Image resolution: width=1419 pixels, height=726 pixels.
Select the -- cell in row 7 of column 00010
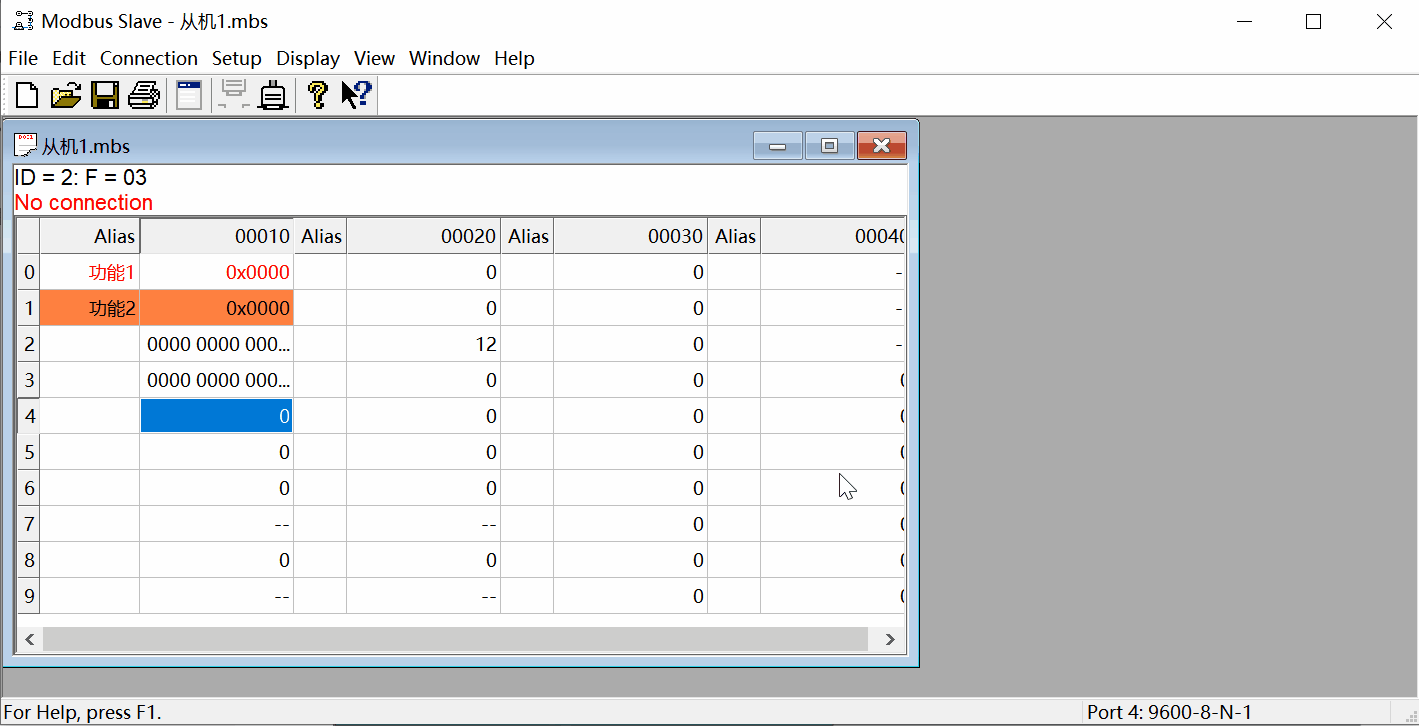point(217,524)
